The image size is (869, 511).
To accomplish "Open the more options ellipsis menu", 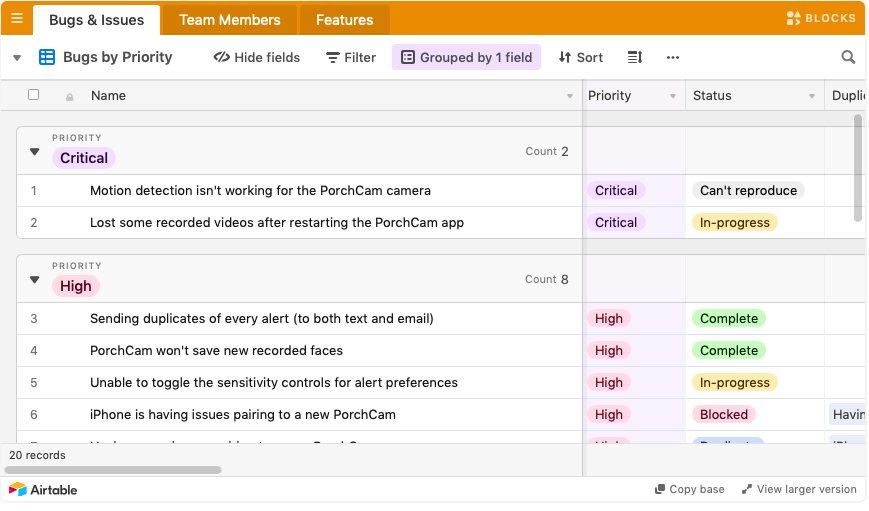I will [673, 57].
